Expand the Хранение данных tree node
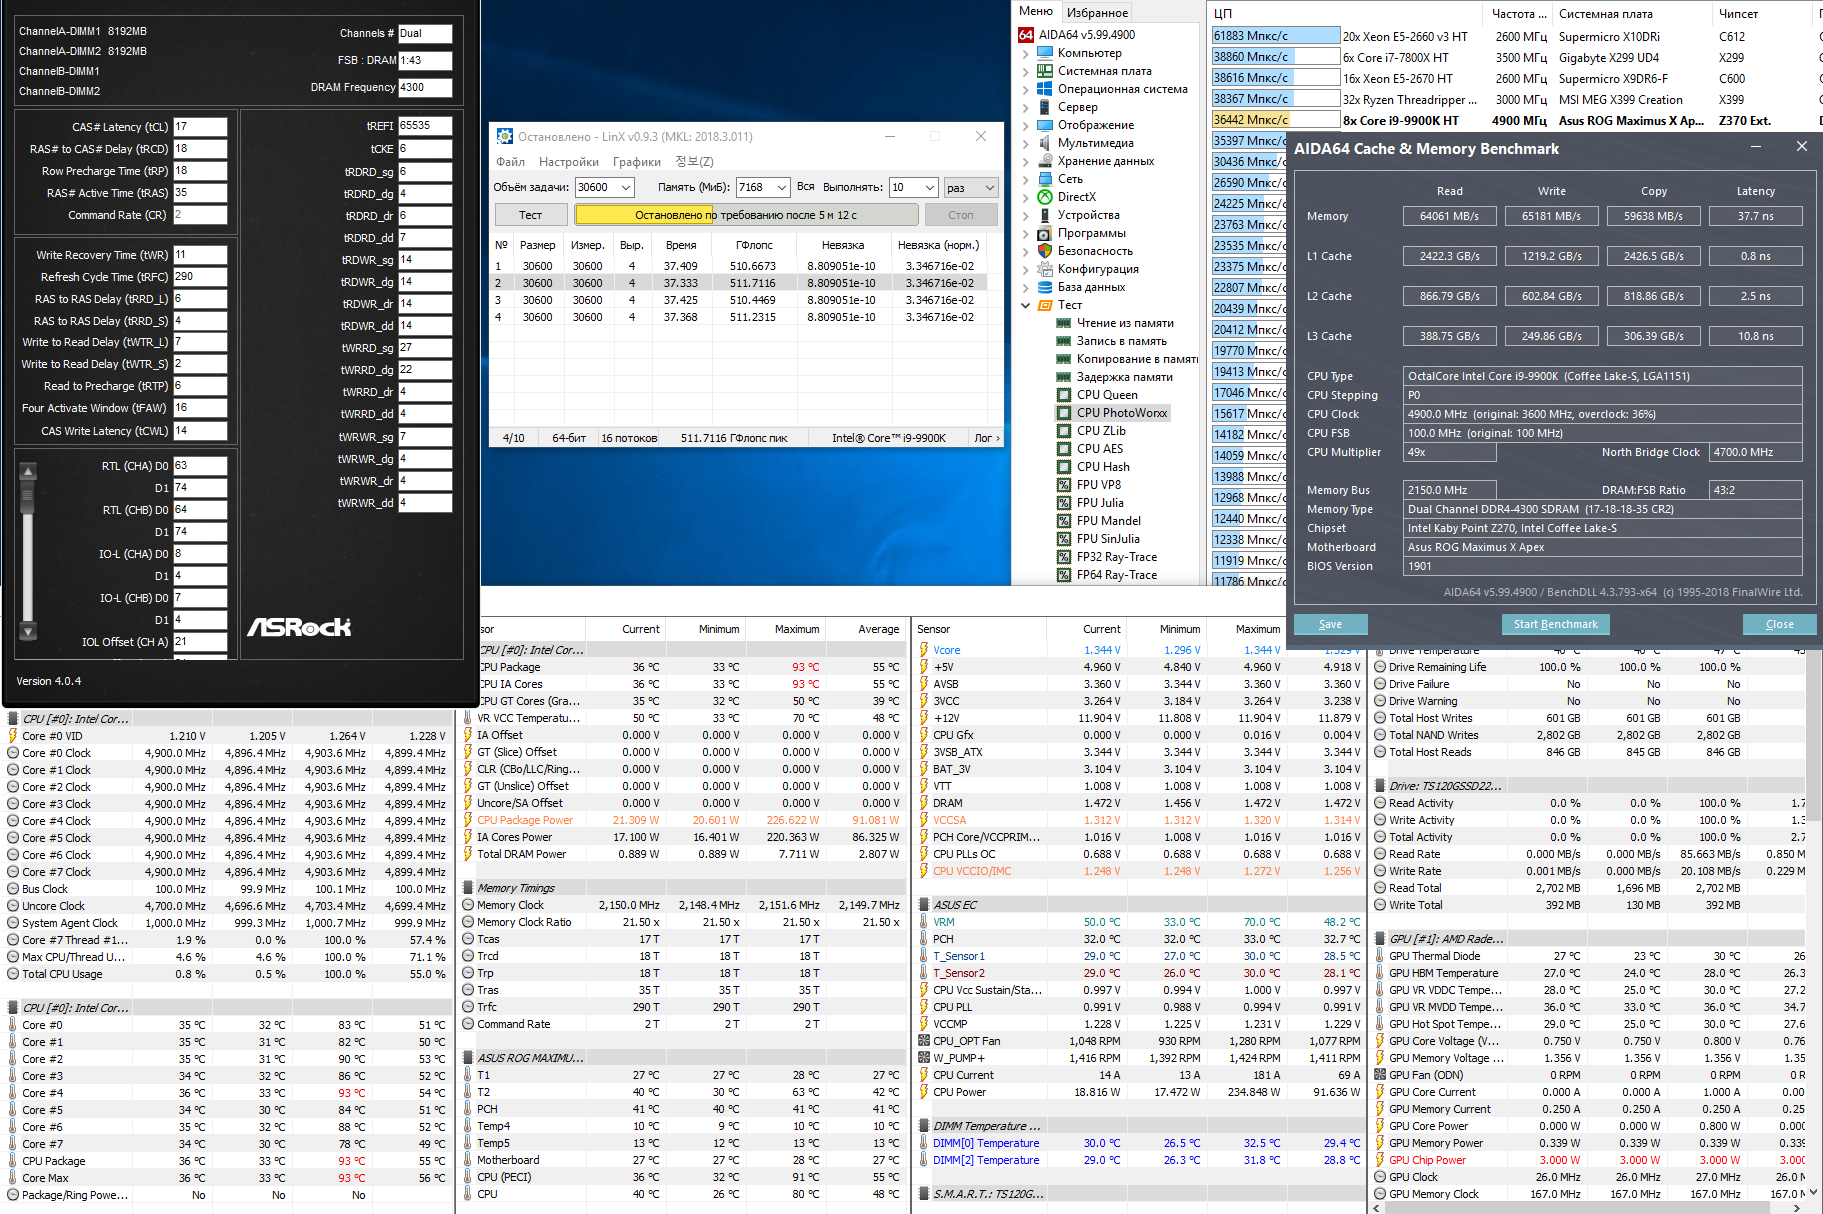This screenshot has height=1214, width=1823. click(x=1026, y=161)
